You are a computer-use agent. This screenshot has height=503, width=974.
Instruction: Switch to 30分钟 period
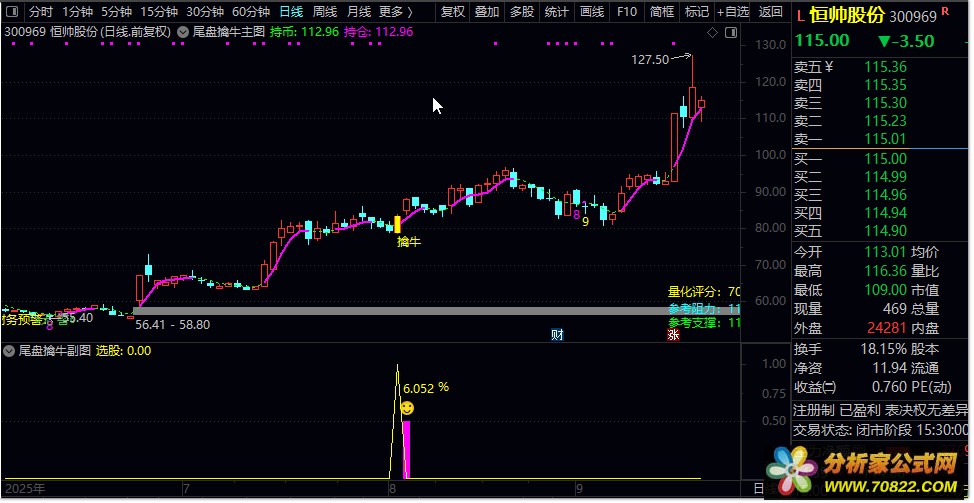point(205,12)
